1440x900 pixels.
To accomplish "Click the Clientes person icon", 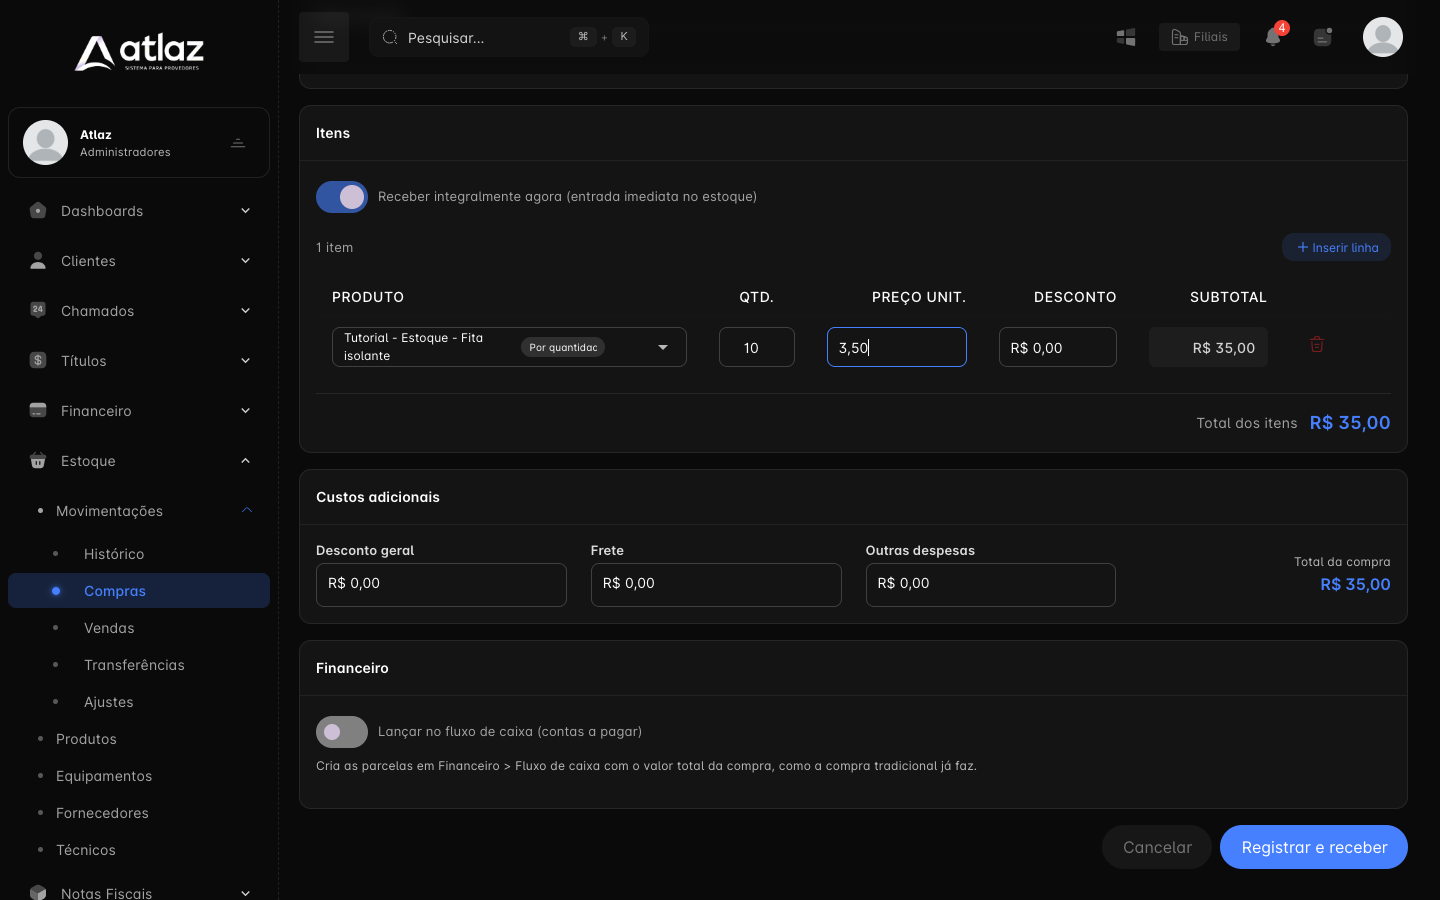I will (38, 261).
